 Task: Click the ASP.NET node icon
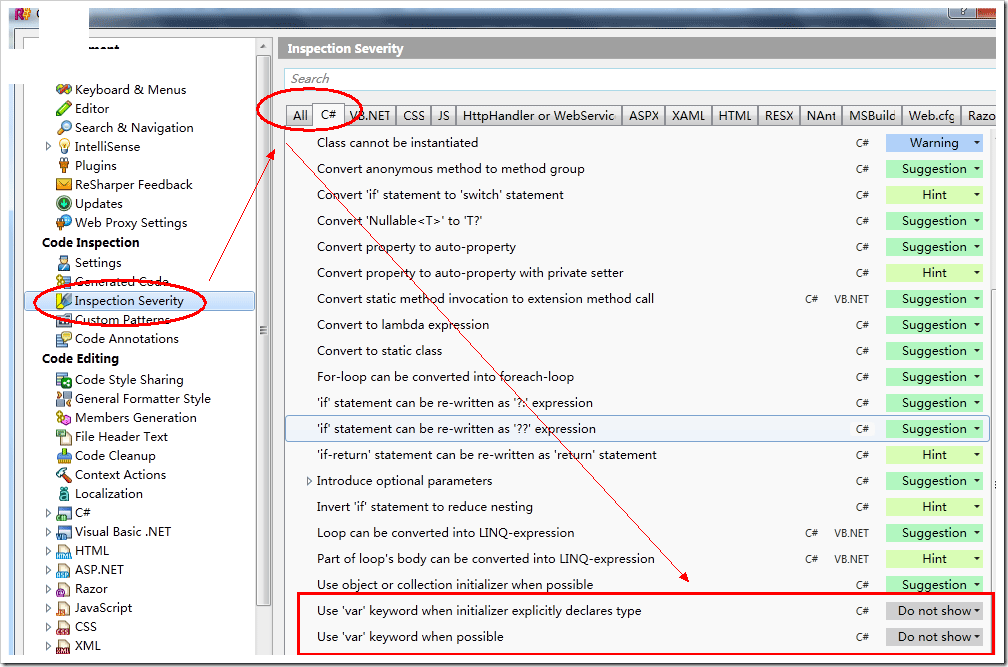64,570
